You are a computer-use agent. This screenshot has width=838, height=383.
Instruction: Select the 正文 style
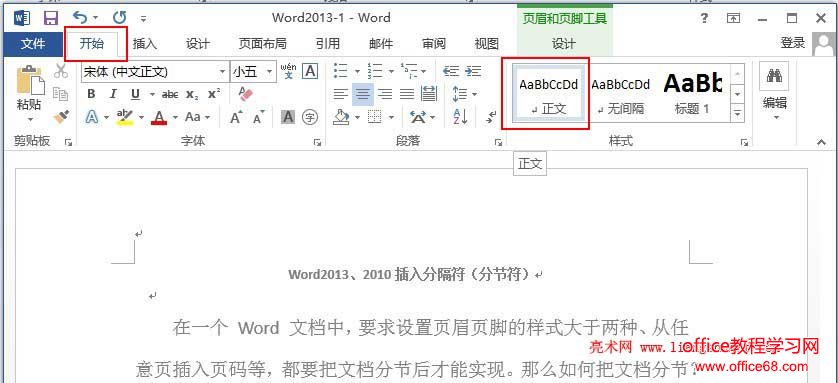coord(548,94)
